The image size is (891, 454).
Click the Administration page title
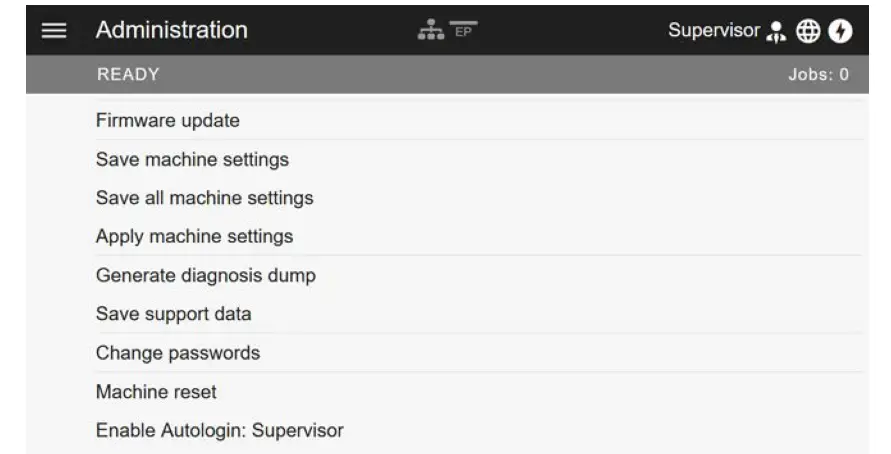pos(171,31)
